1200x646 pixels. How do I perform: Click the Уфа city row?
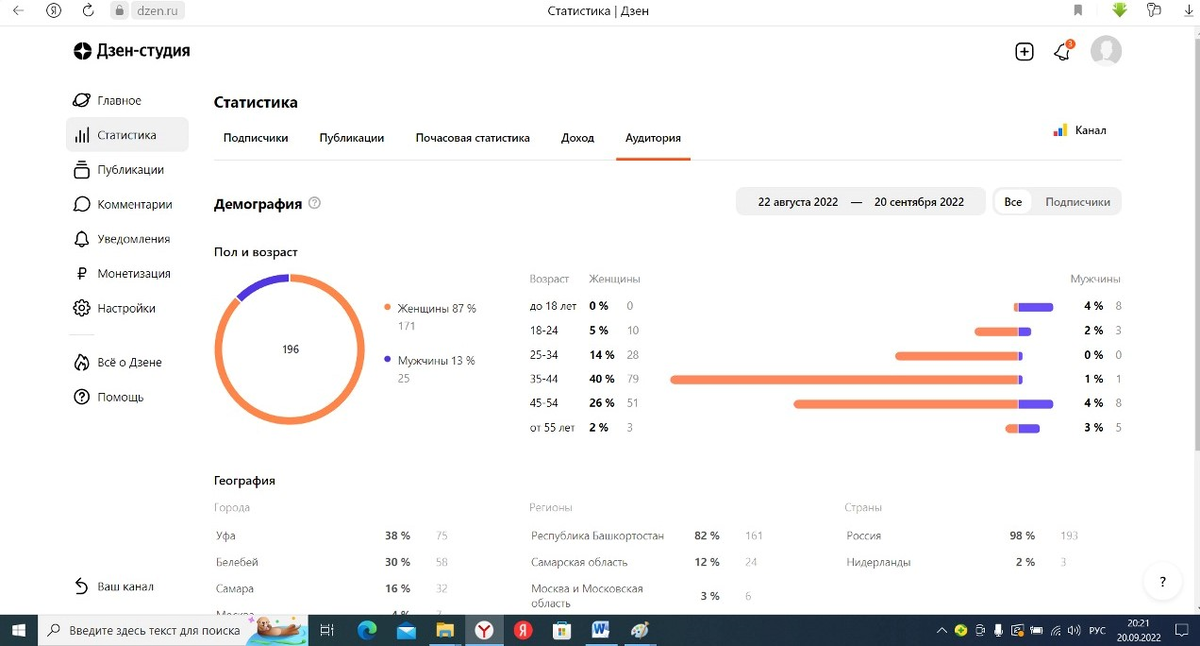(x=332, y=536)
